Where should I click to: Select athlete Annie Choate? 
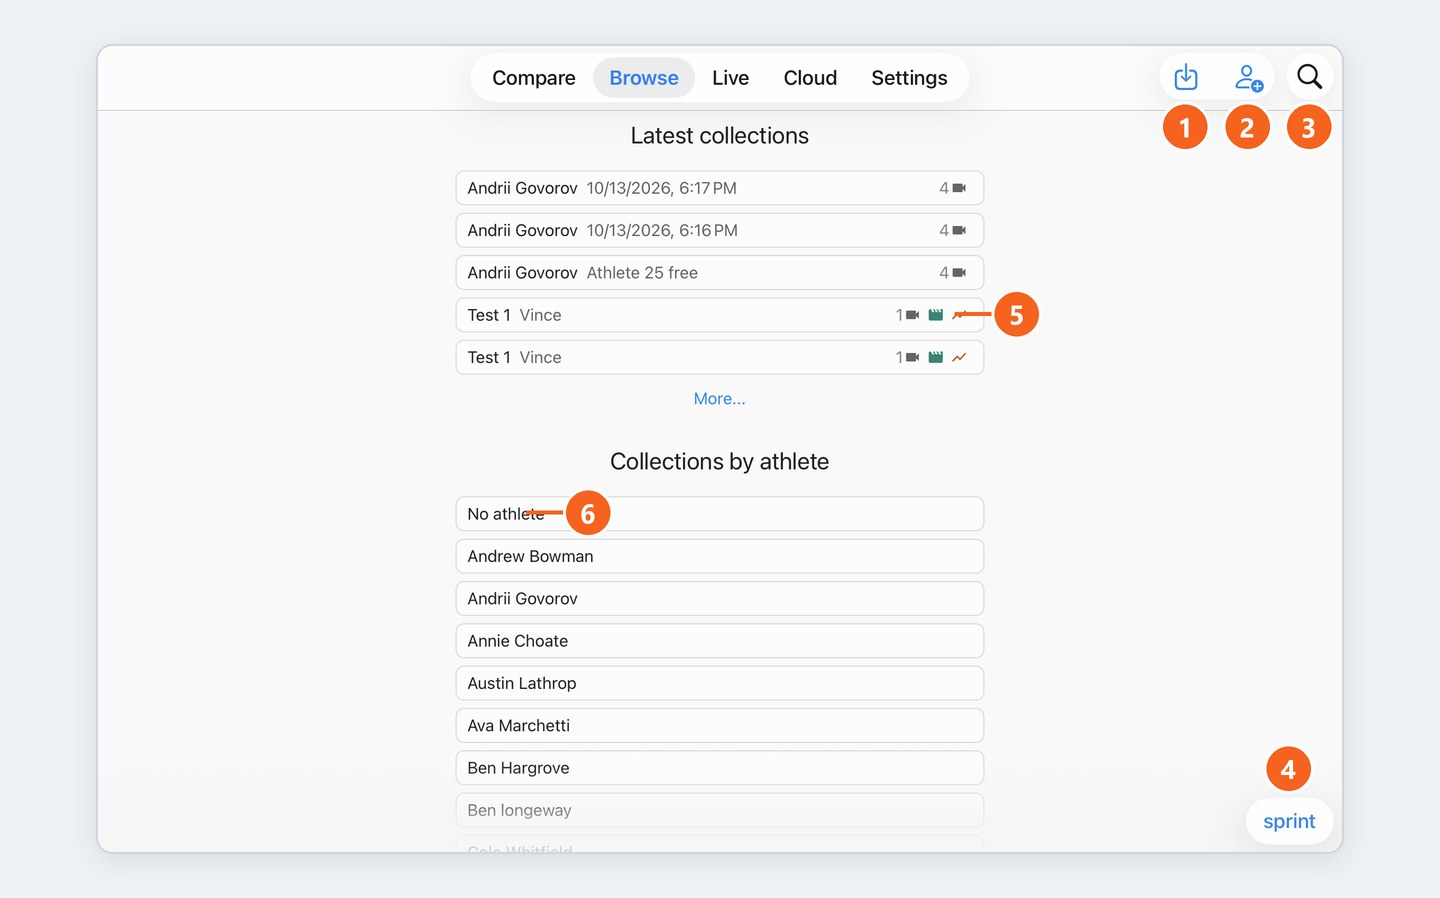(720, 641)
